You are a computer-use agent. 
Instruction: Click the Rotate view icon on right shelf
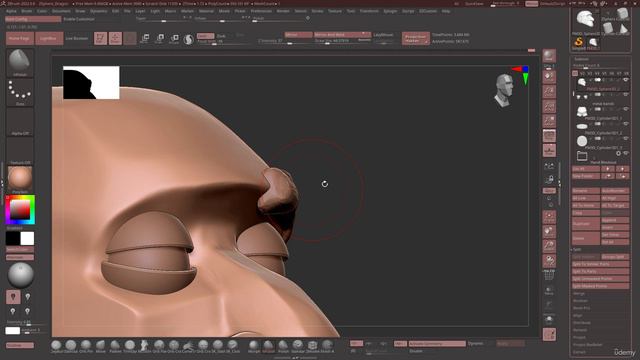549,261
